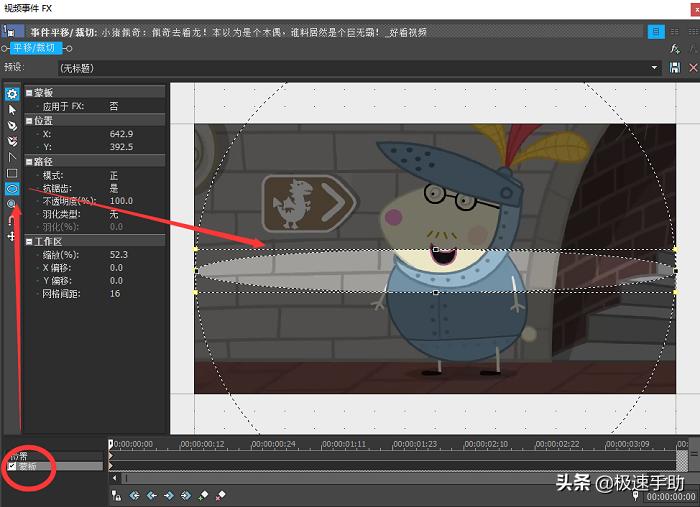Collapse the 工作区 properties section
This screenshot has width=700, height=507.
(29, 241)
